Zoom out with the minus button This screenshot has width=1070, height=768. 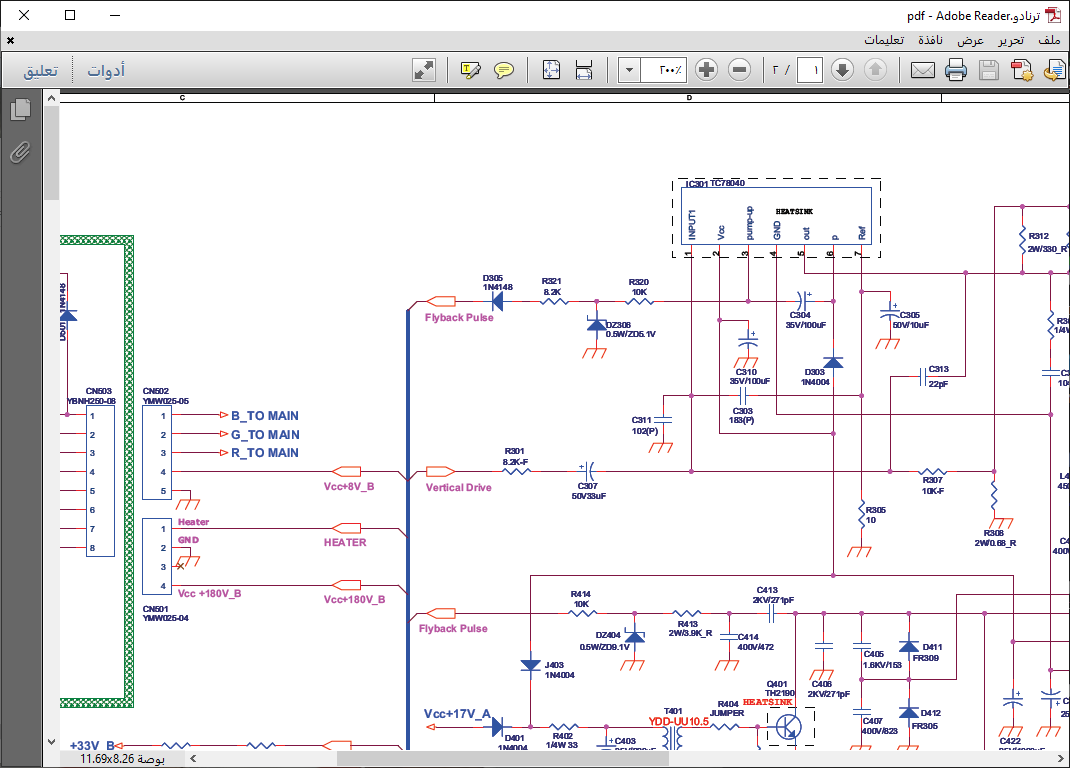[739, 70]
